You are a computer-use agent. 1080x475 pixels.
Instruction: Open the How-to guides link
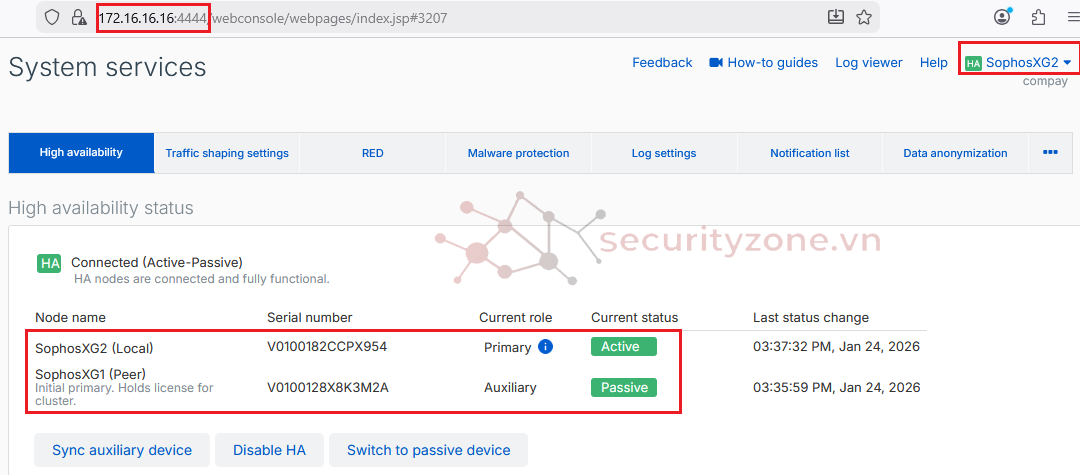(763, 62)
